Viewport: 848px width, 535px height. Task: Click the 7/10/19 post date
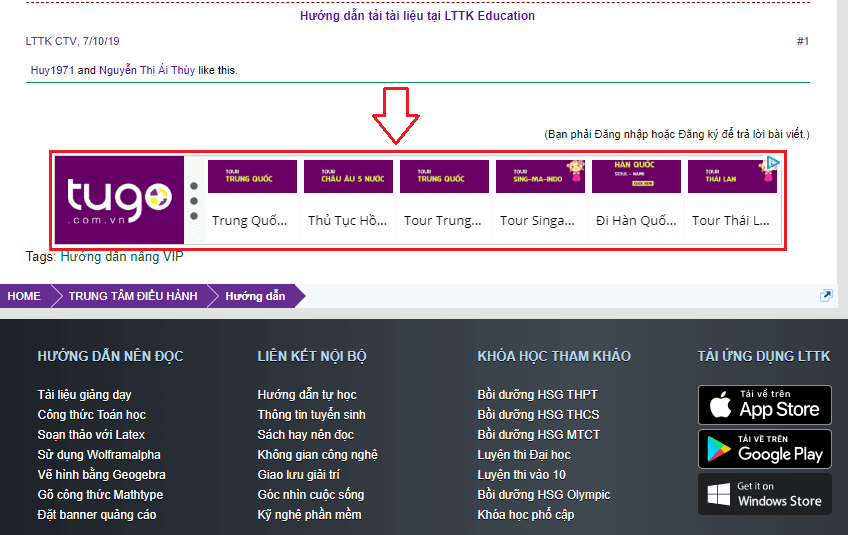pyautogui.click(x=101, y=41)
